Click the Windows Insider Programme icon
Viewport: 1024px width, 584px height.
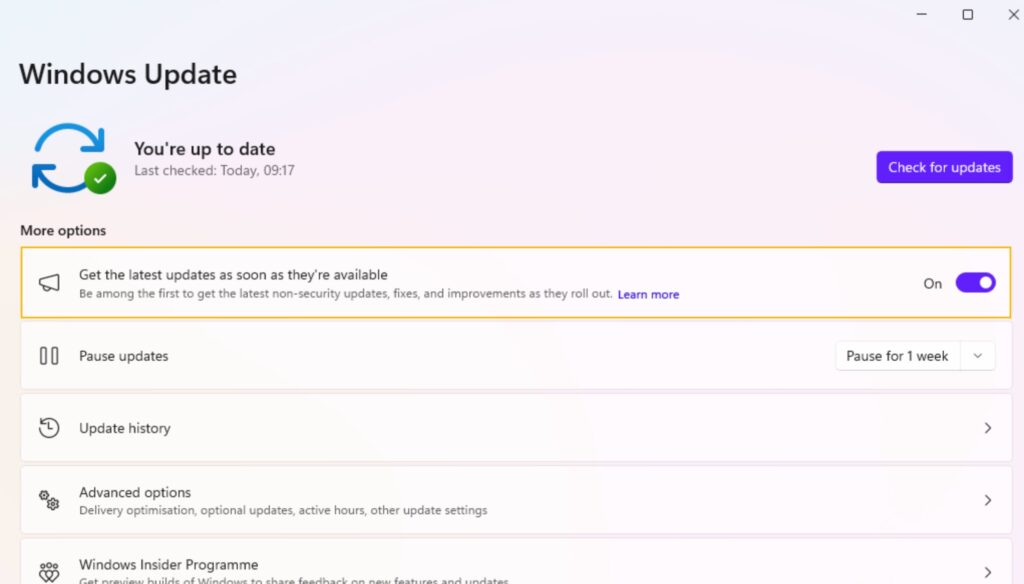click(x=49, y=572)
